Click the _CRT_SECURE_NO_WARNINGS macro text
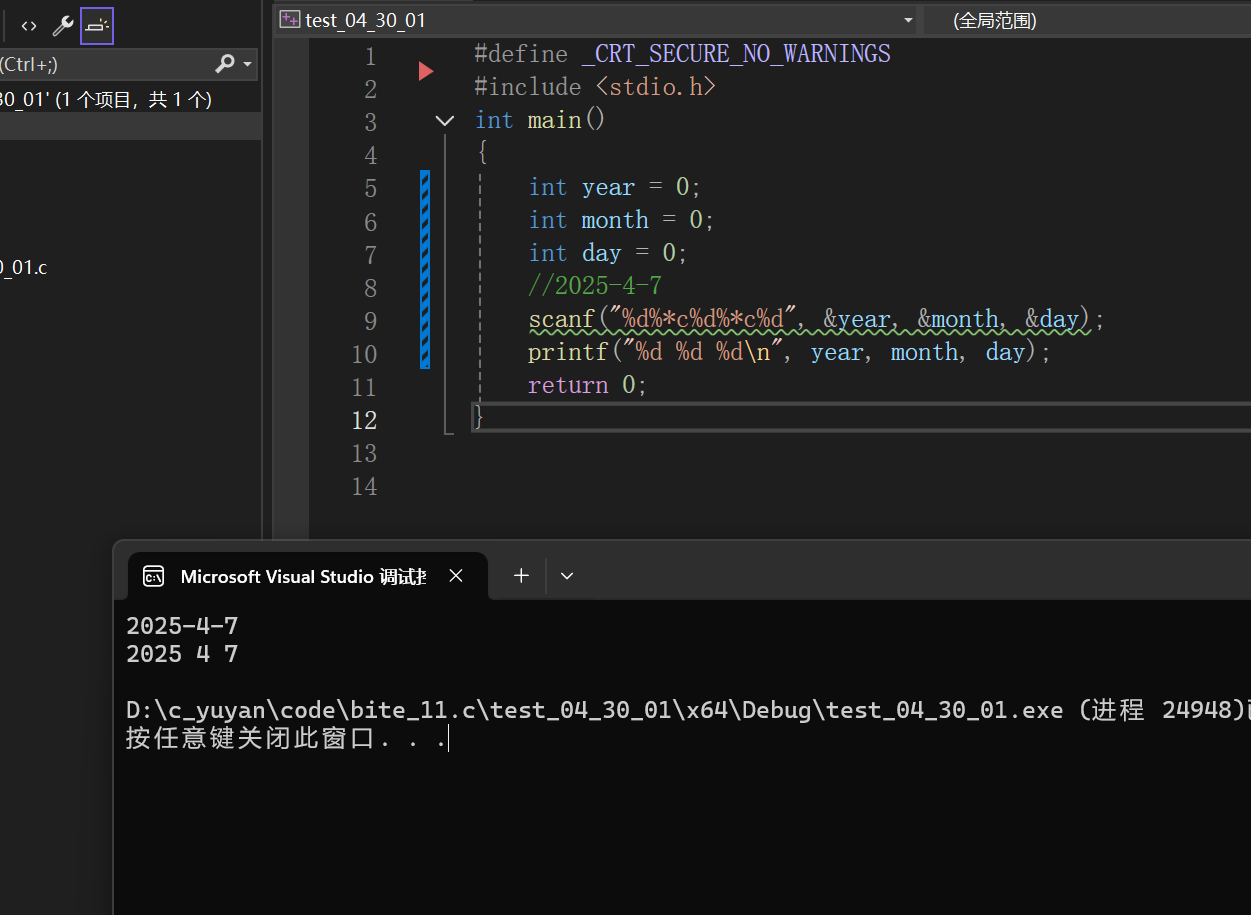The width and height of the screenshot is (1251, 915). 736,54
